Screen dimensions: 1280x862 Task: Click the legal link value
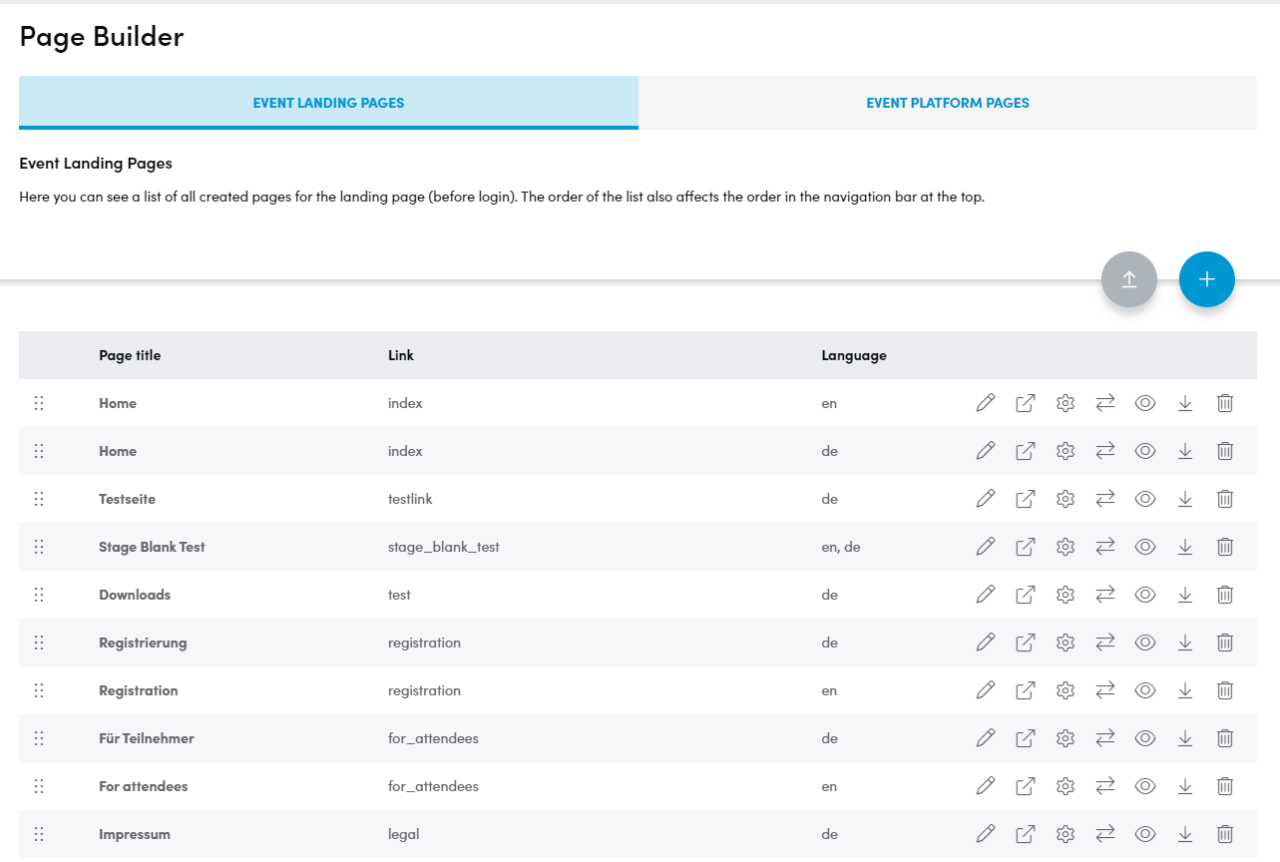point(404,835)
